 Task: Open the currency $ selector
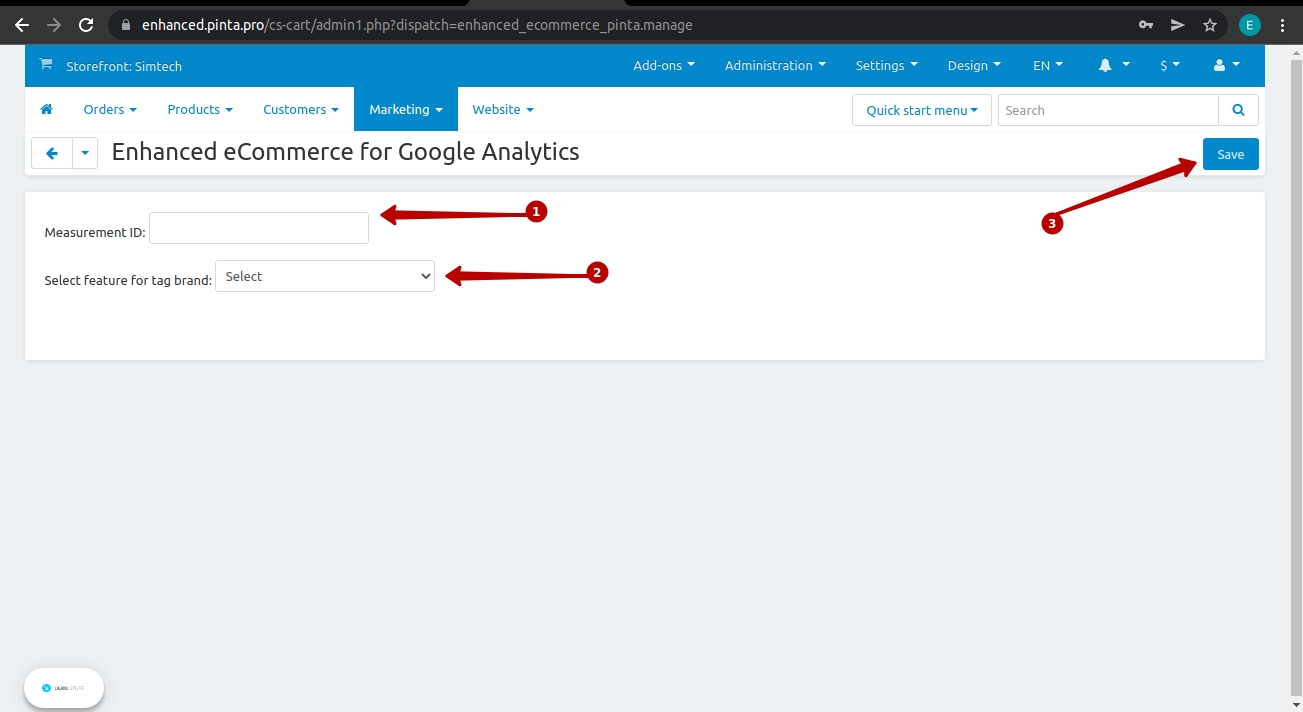[x=1169, y=65]
